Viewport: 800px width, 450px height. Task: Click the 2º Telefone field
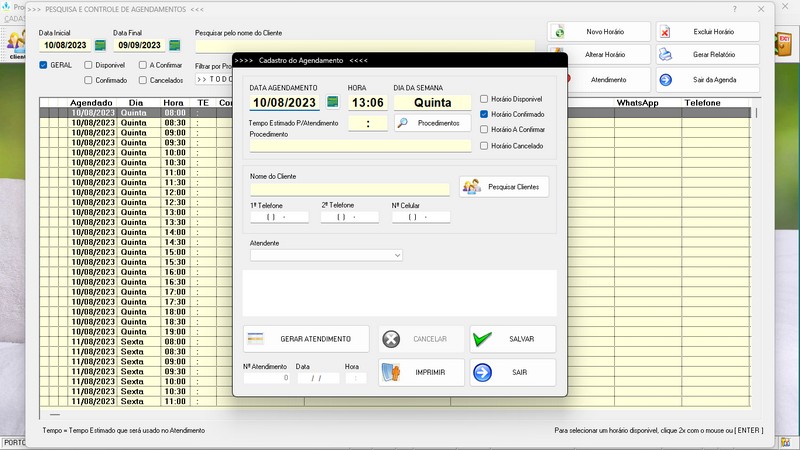pyautogui.click(x=350, y=217)
